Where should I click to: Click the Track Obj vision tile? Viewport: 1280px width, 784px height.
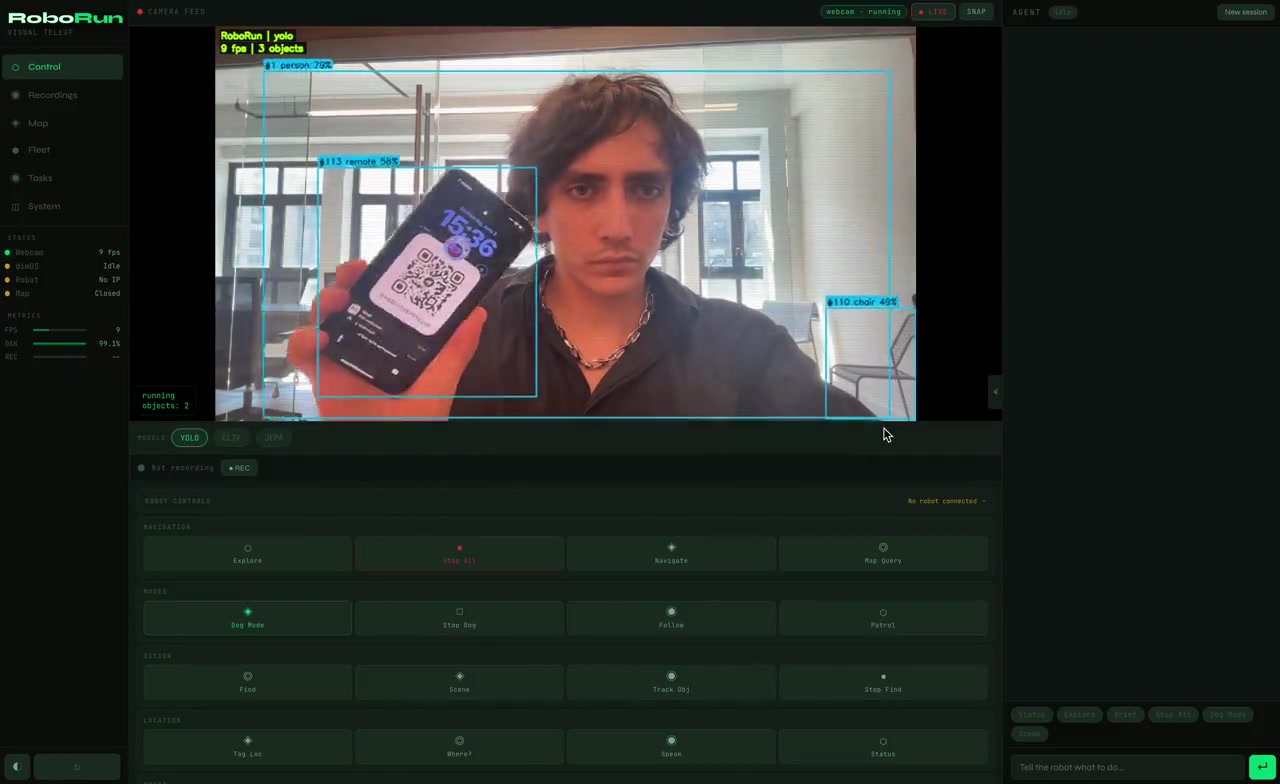pos(671,683)
